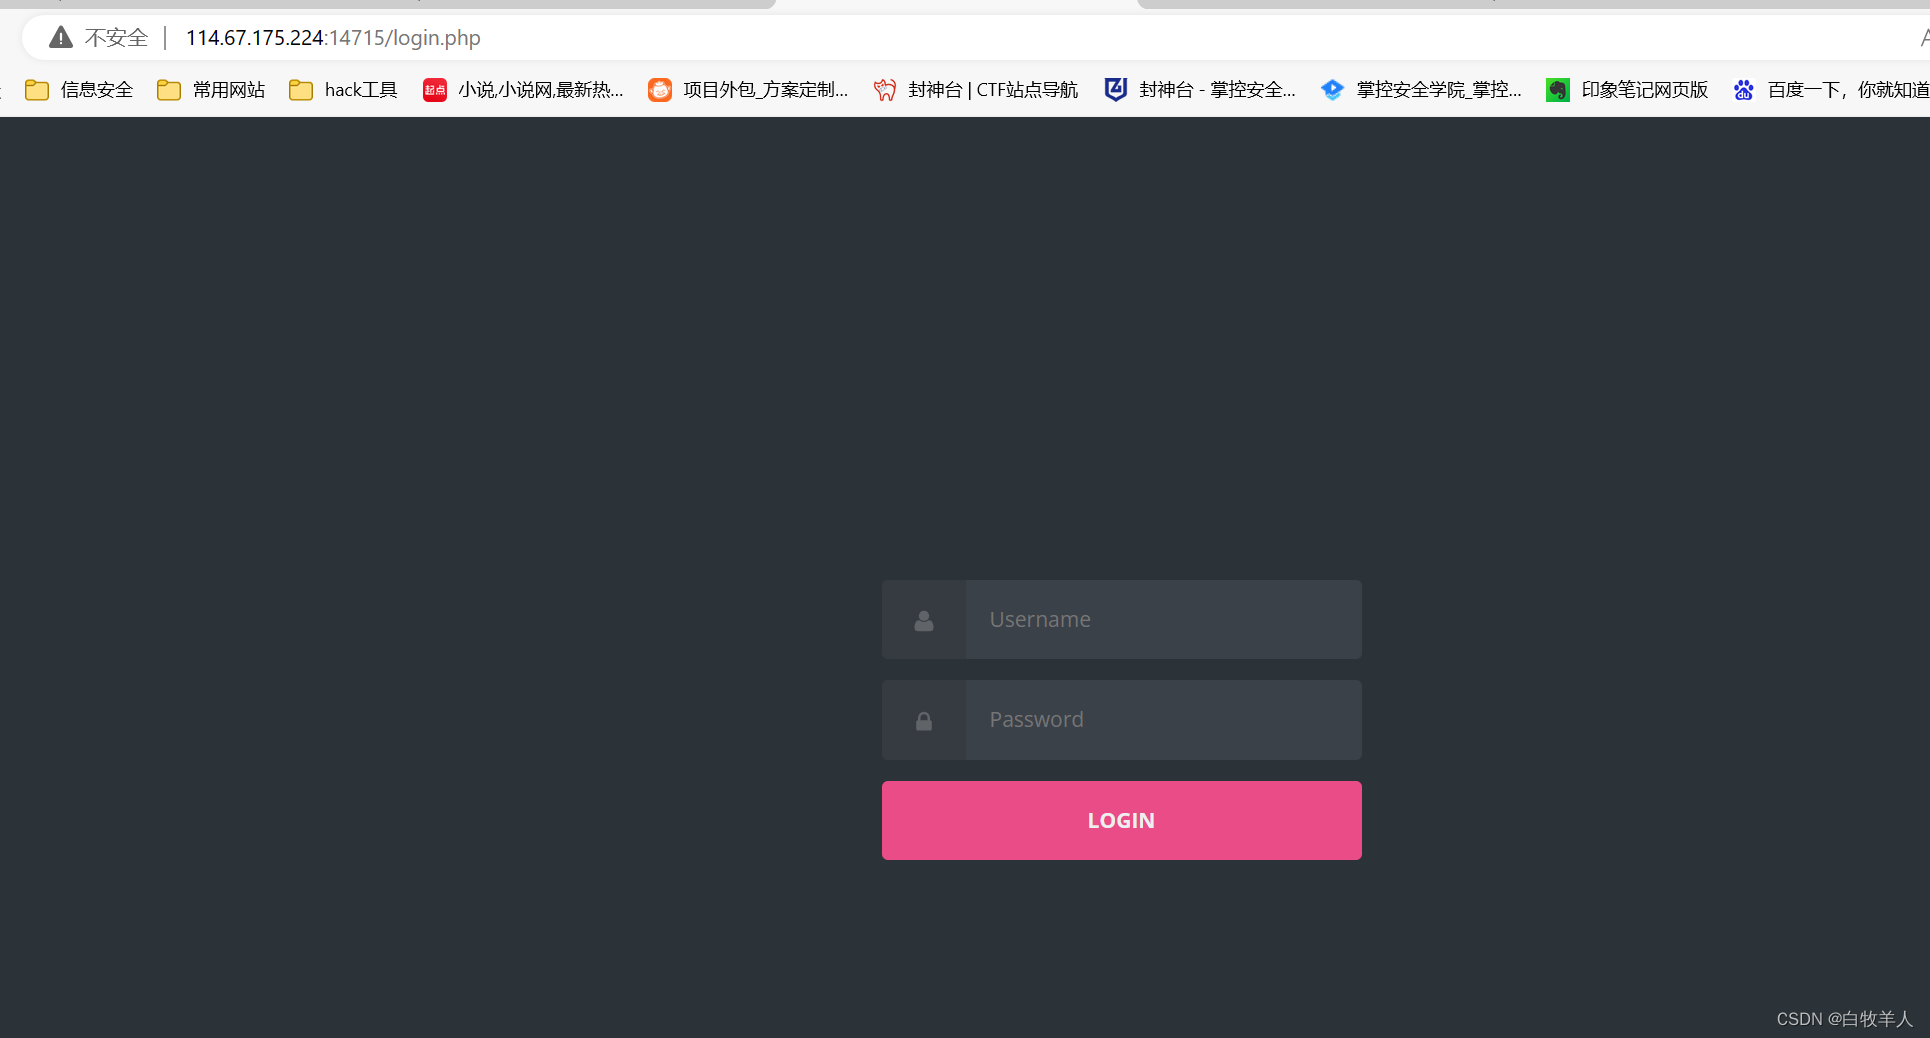This screenshot has width=1930, height=1038.
Task: Expand the hack工具 bookmarks folder
Action: 342,89
